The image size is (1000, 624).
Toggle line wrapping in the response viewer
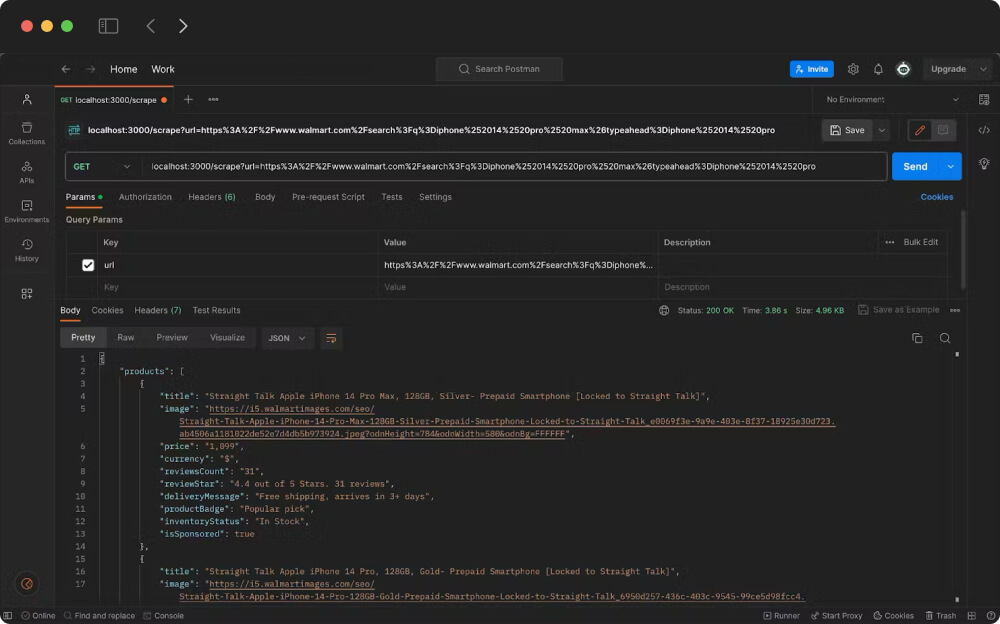[331, 339]
